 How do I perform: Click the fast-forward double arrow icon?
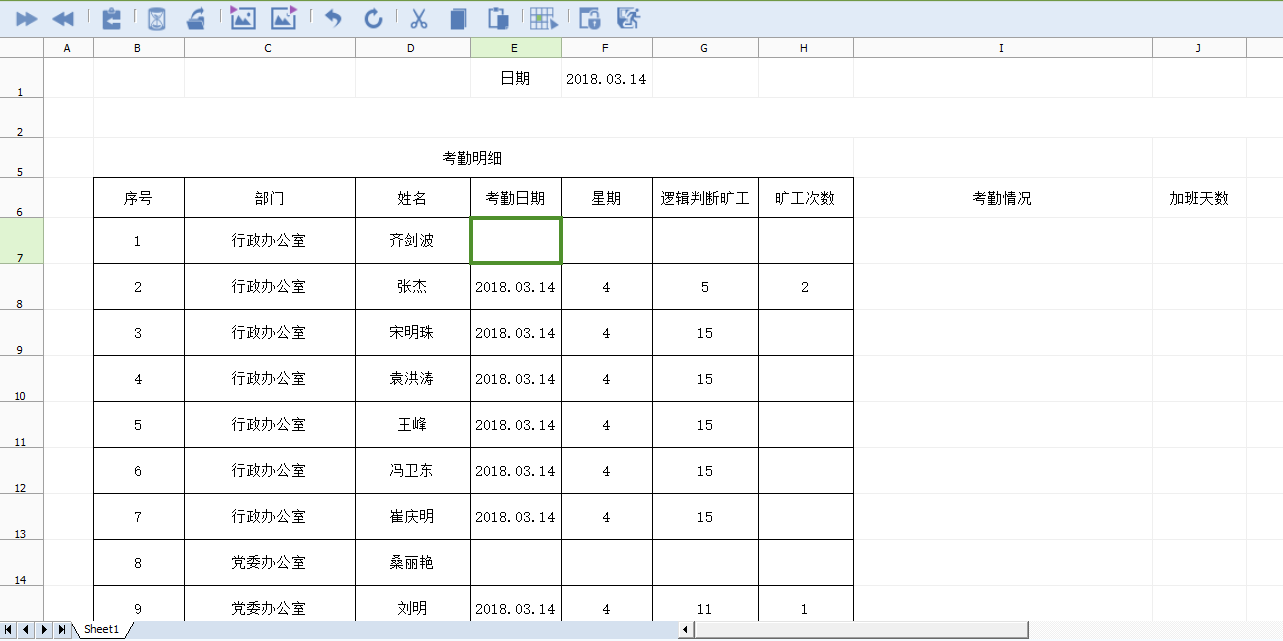coord(27,18)
